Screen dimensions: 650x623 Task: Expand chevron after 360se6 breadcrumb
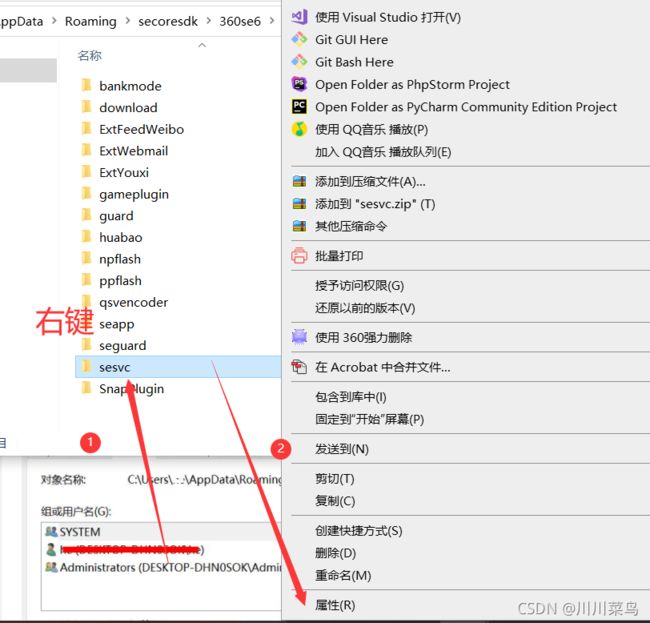(x=272, y=21)
